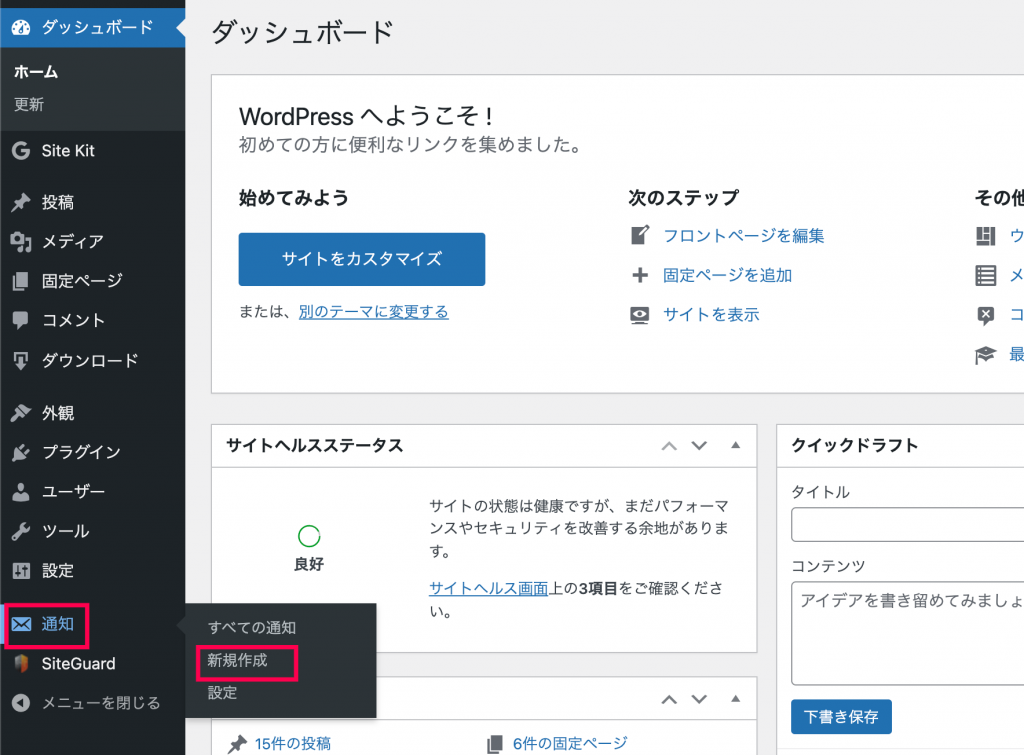Click the タイトル input field

(x=908, y=524)
